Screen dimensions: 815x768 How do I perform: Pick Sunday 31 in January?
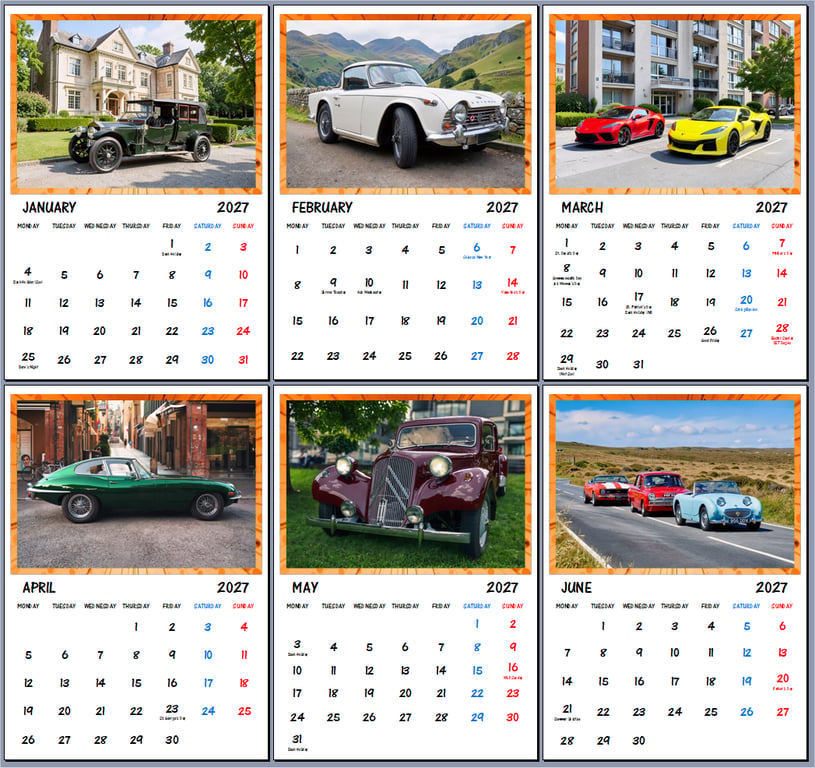[x=243, y=360]
